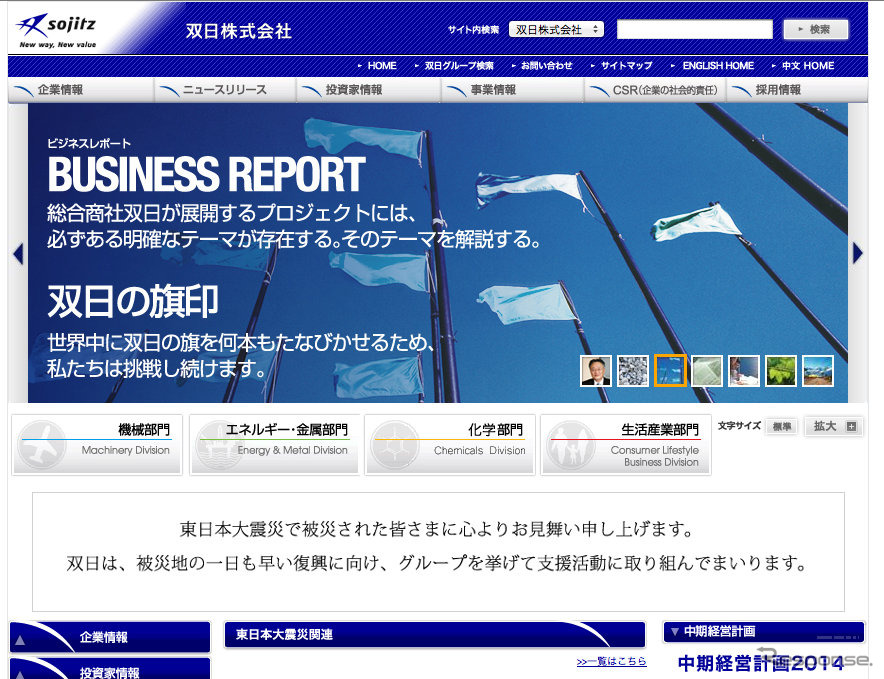Open the site search scope dropdown

[556, 30]
